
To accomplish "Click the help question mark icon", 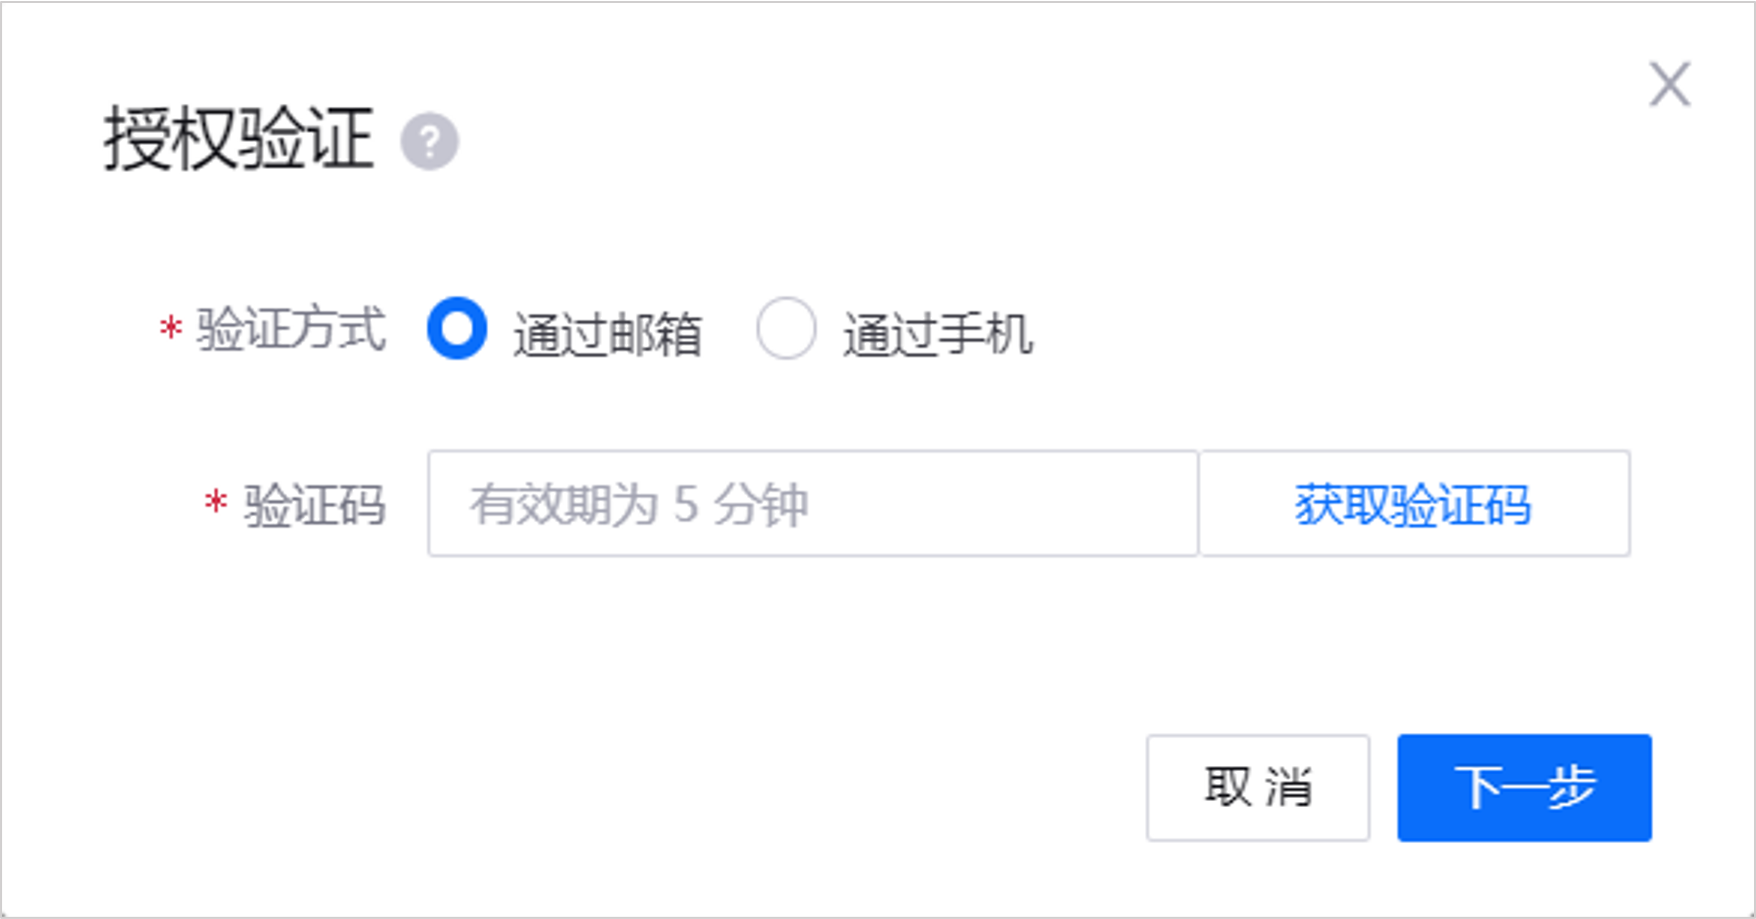I will (x=430, y=142).
